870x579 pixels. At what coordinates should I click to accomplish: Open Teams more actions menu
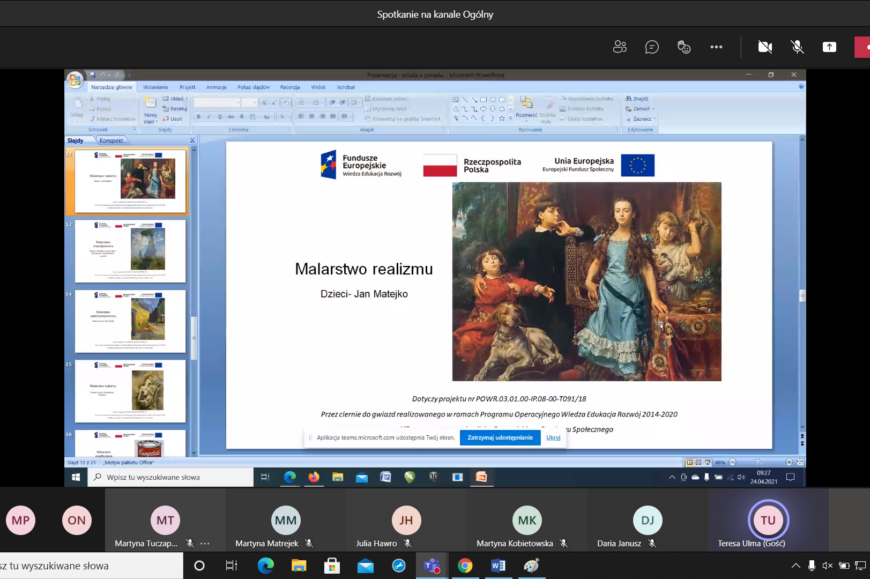pyautogui.click(x=716, y=47)
